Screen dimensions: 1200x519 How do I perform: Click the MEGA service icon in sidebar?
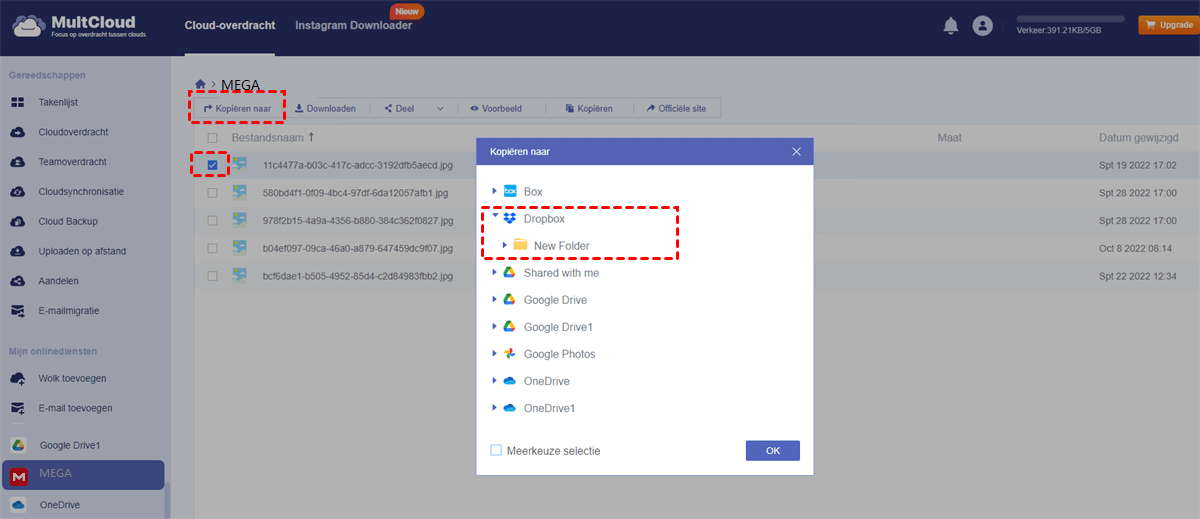[x=18, y=475]
